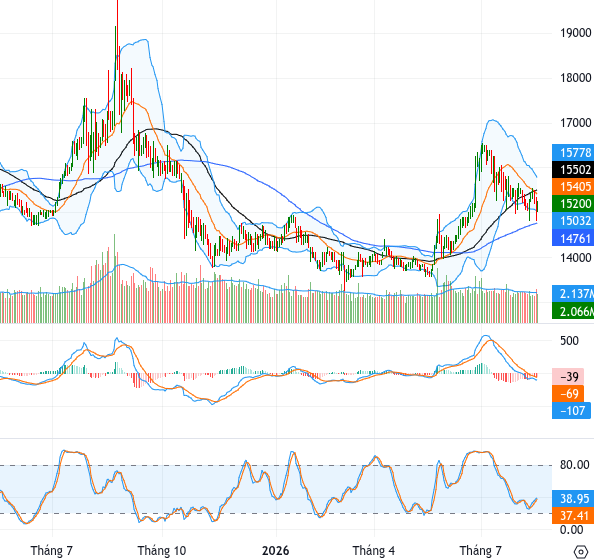
Task: Select the orange 15405 price label
Action: pos(573,187)
